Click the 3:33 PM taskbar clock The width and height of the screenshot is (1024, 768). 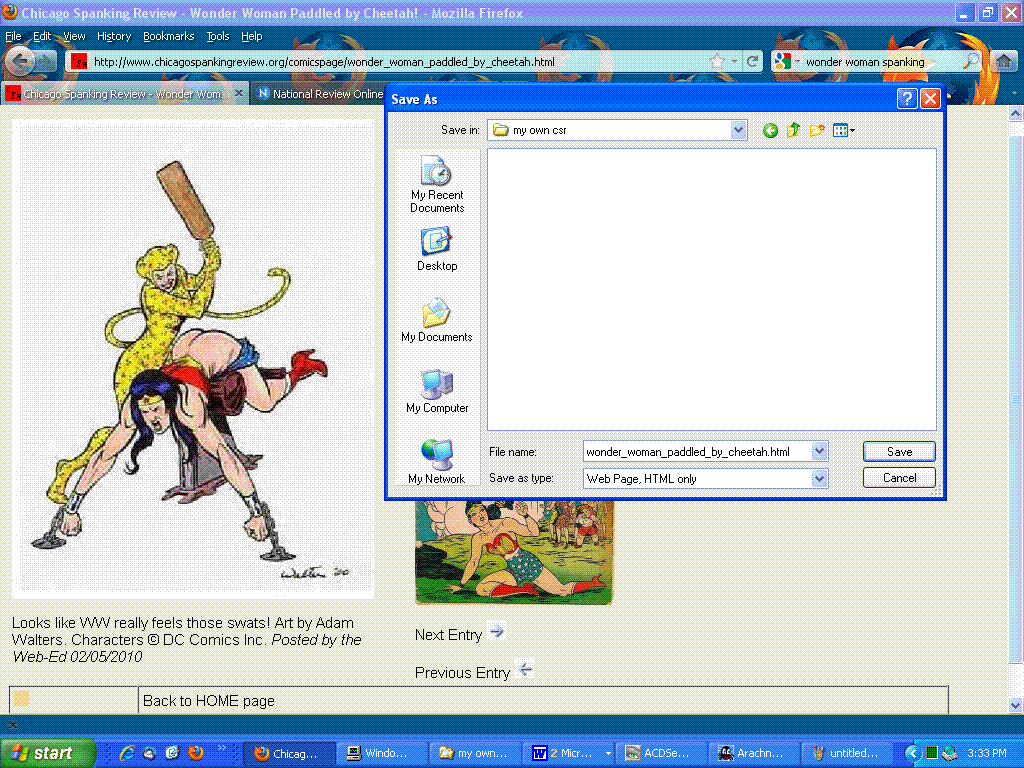(x=987, y=753)
